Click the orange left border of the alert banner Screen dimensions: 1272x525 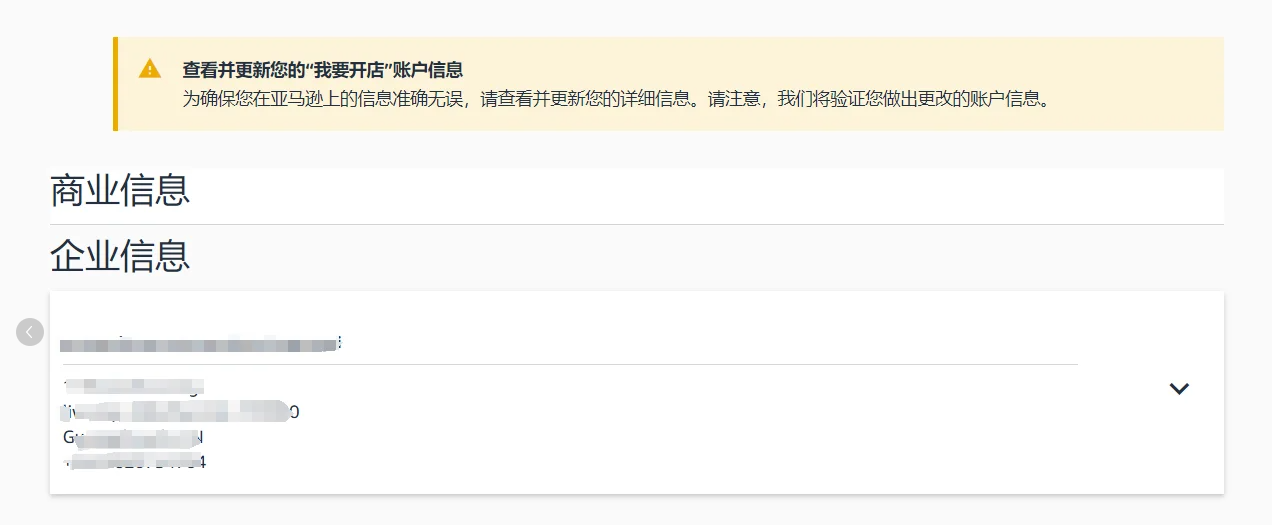point(116,84)
